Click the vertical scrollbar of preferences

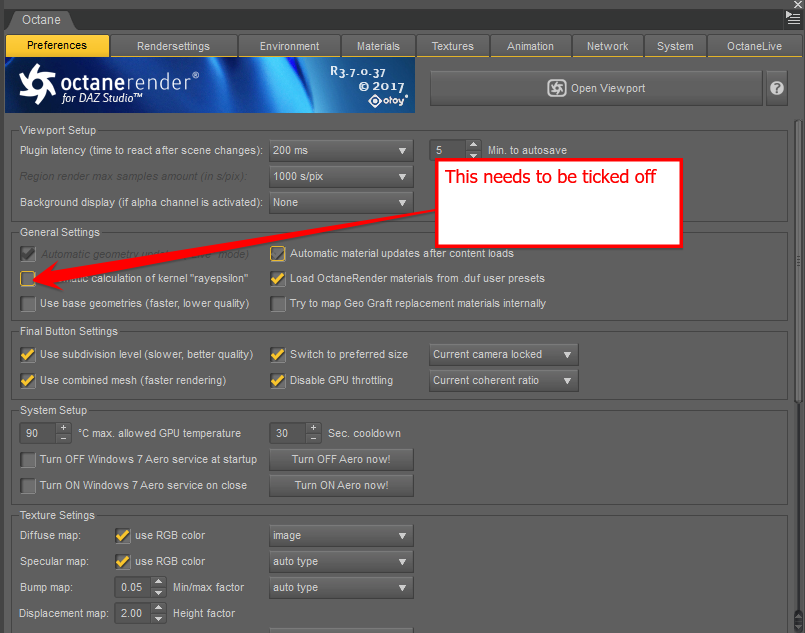pos(797,262)
